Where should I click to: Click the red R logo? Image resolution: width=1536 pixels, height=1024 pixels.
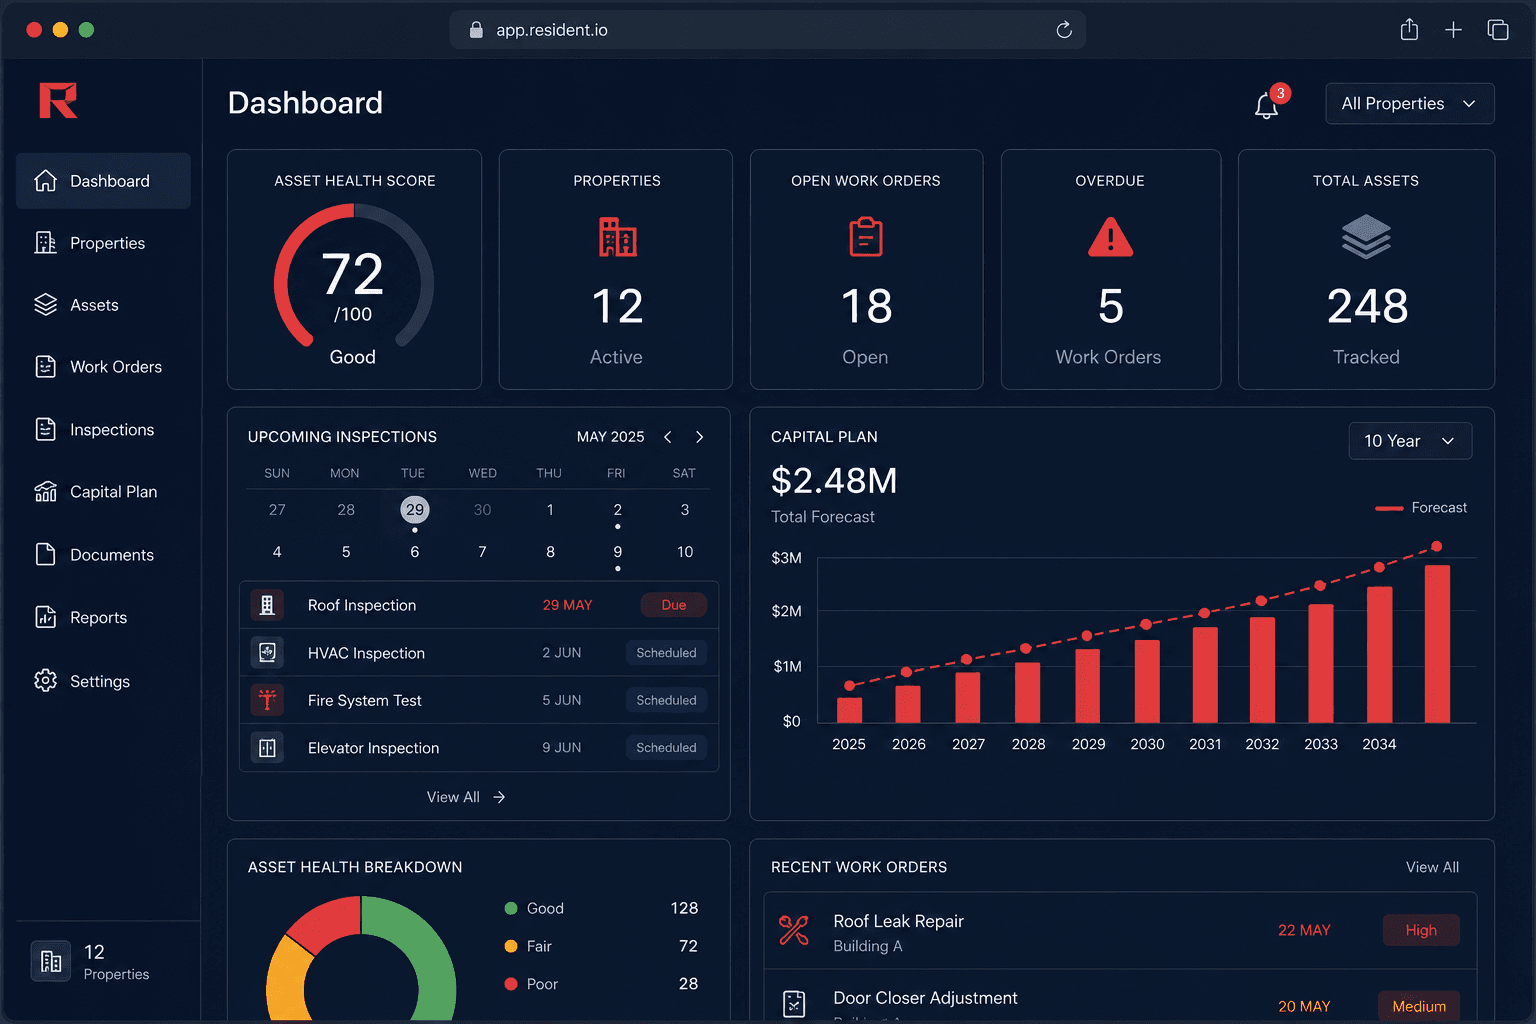[58, 101]
